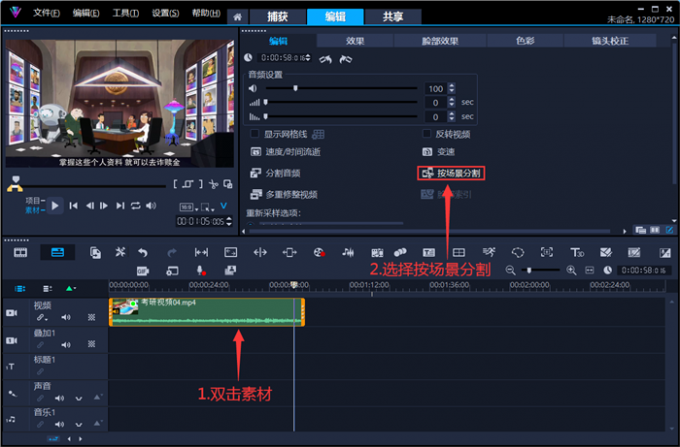Open the pan and zoom tool
This screenshot has height=447, width=680.
pyautogui.click(x=546, y=252)
